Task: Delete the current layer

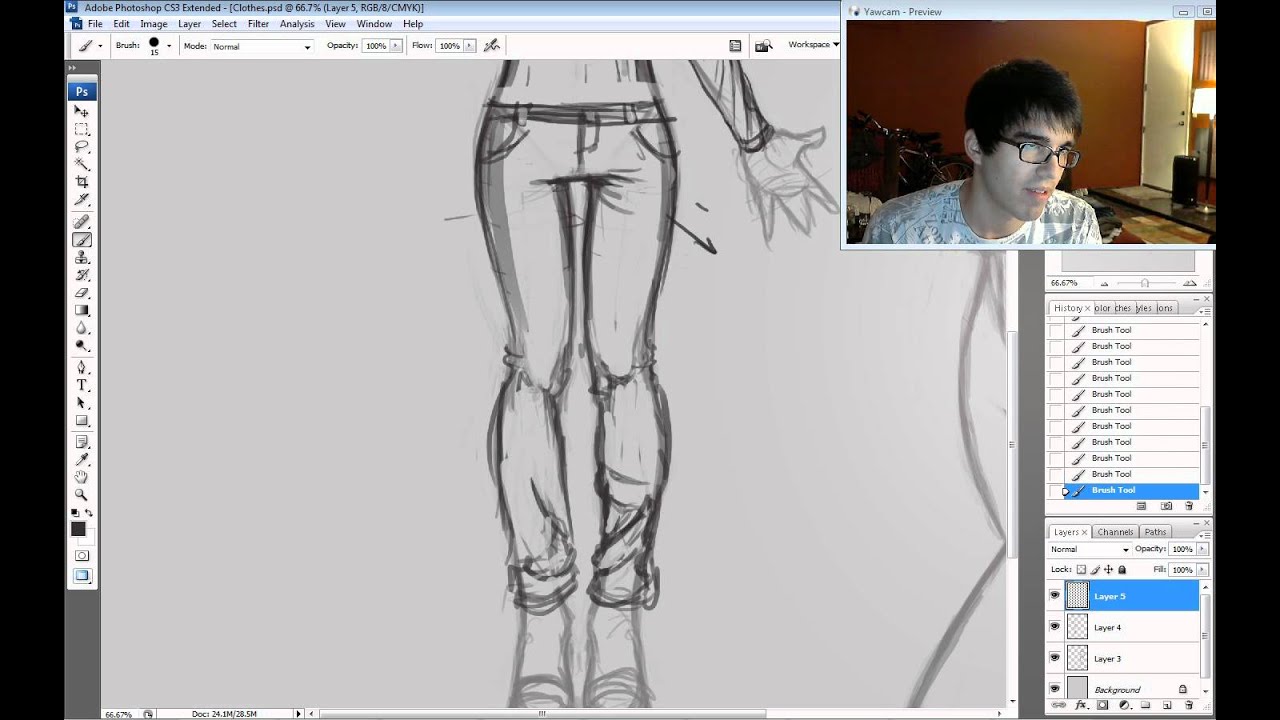Action: [1189, 705]
